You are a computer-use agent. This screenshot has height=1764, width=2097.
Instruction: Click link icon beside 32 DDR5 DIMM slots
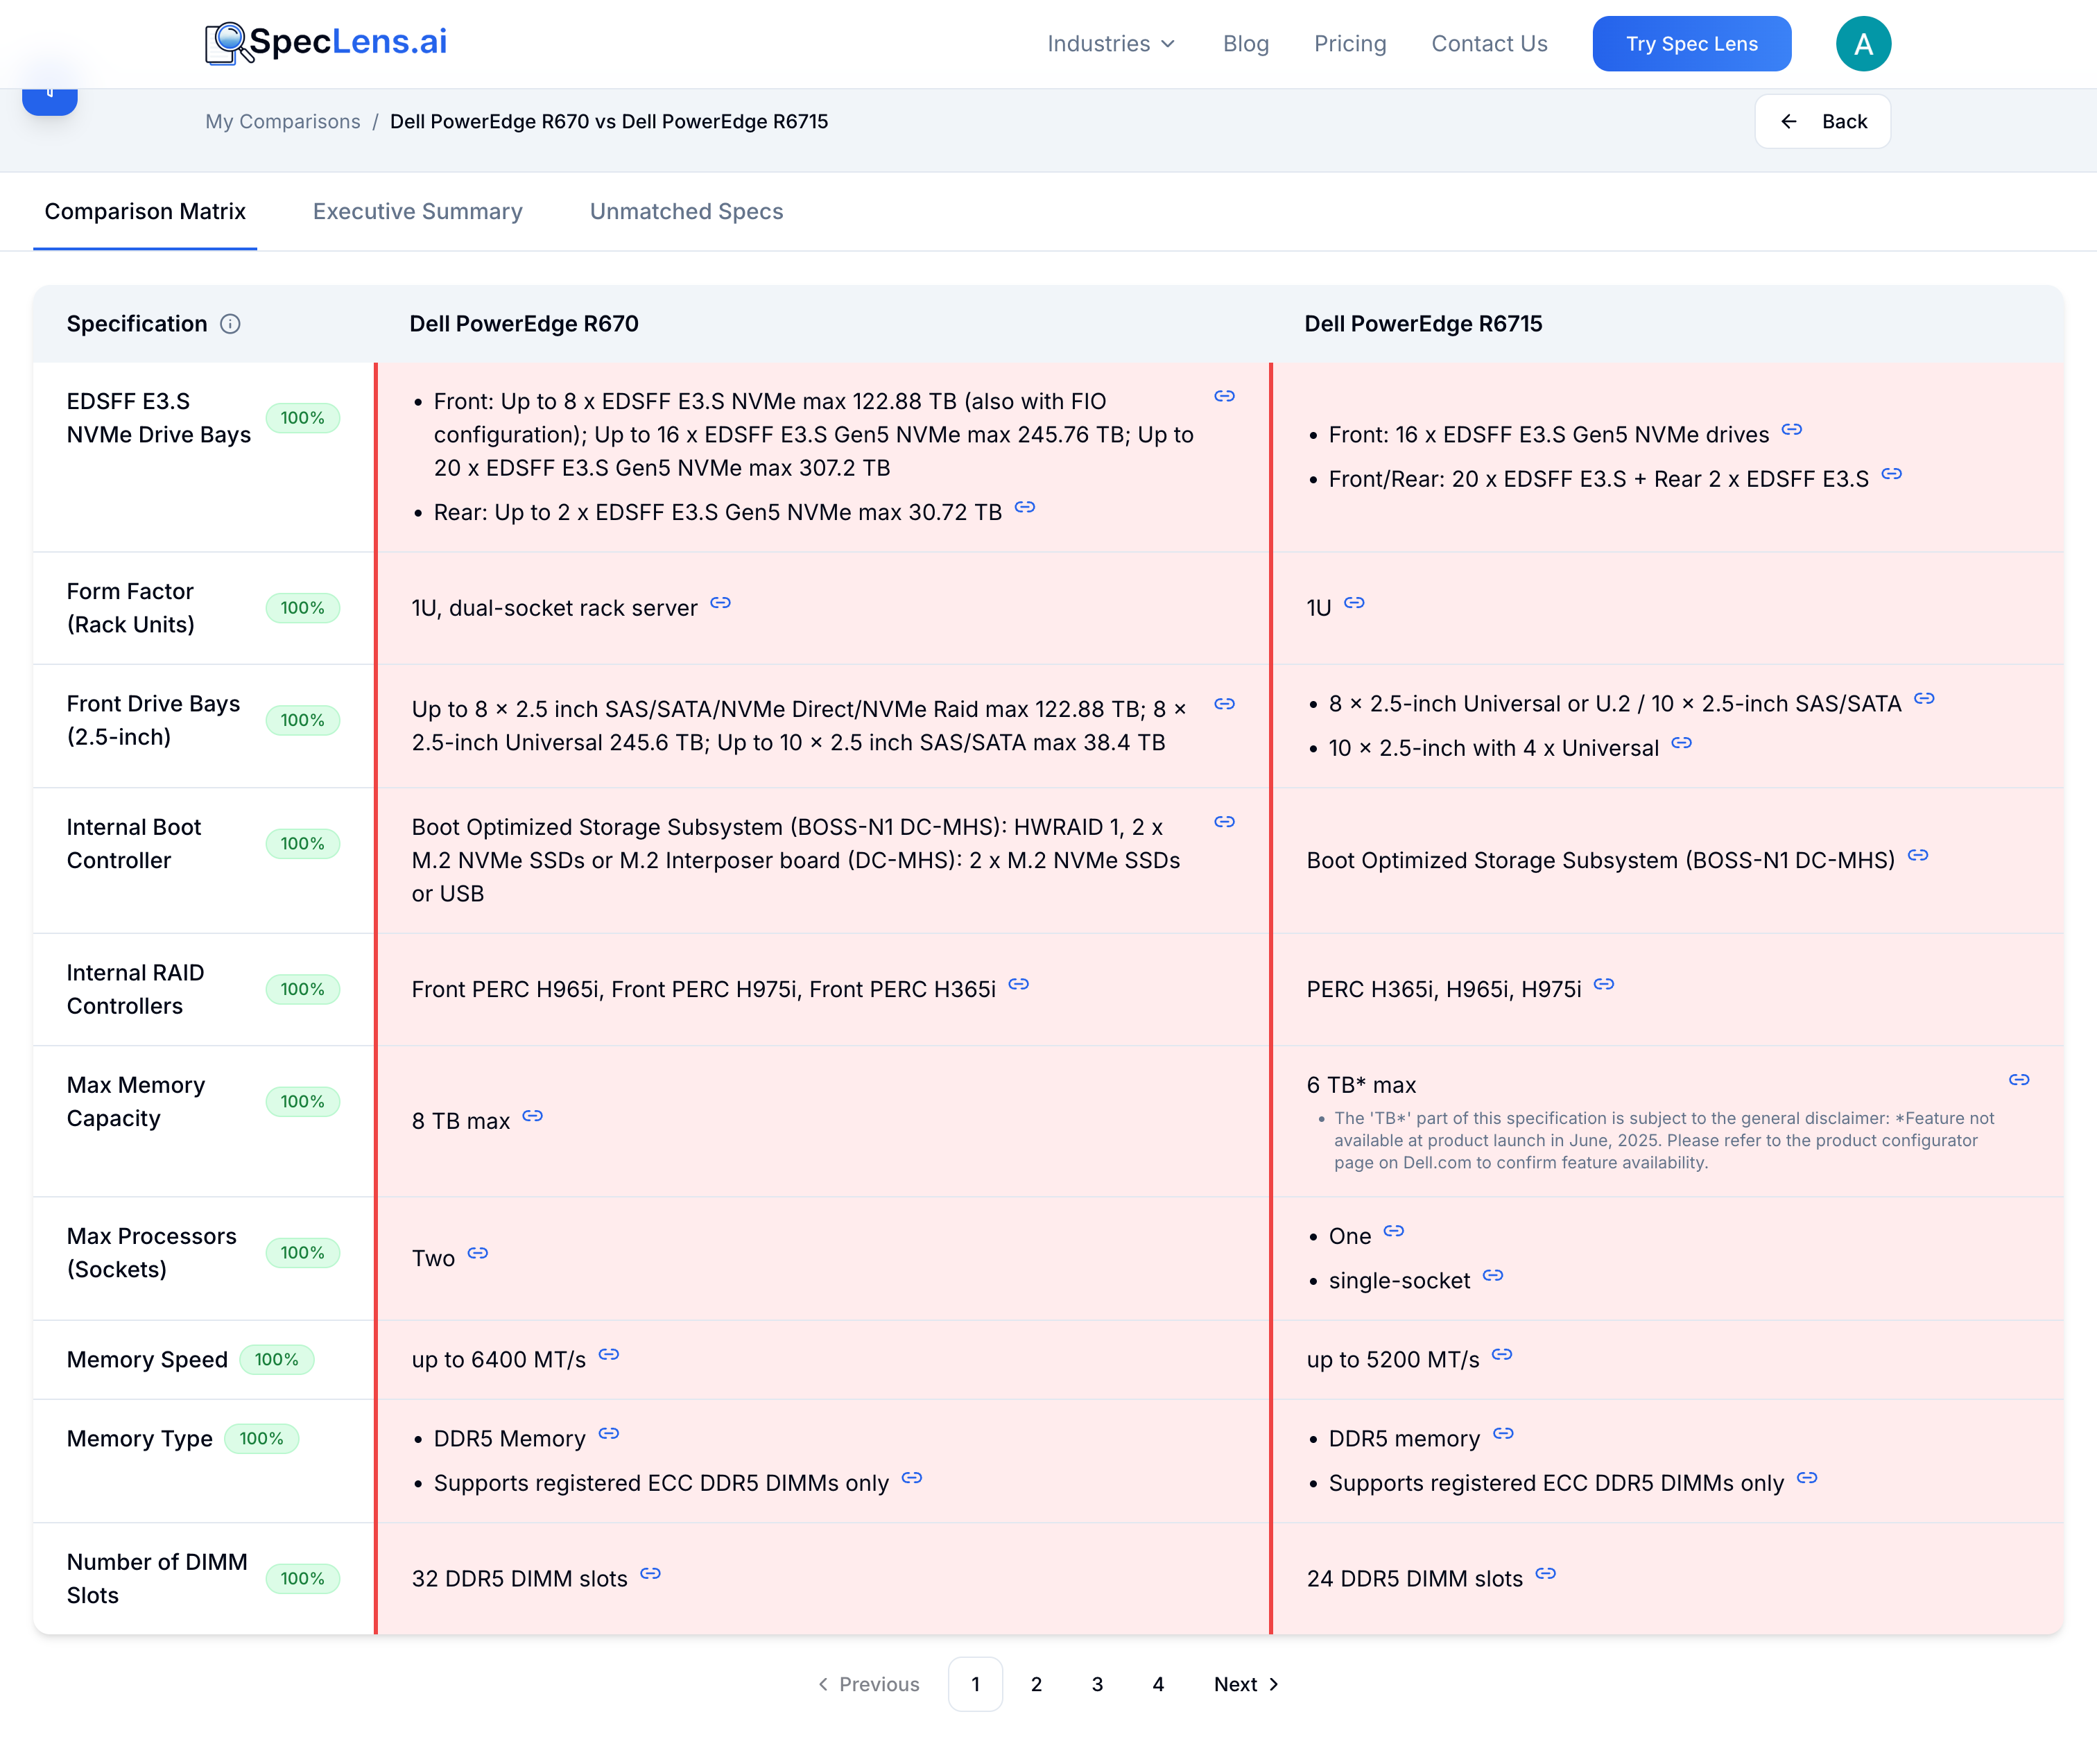(x=650, y=1575)
